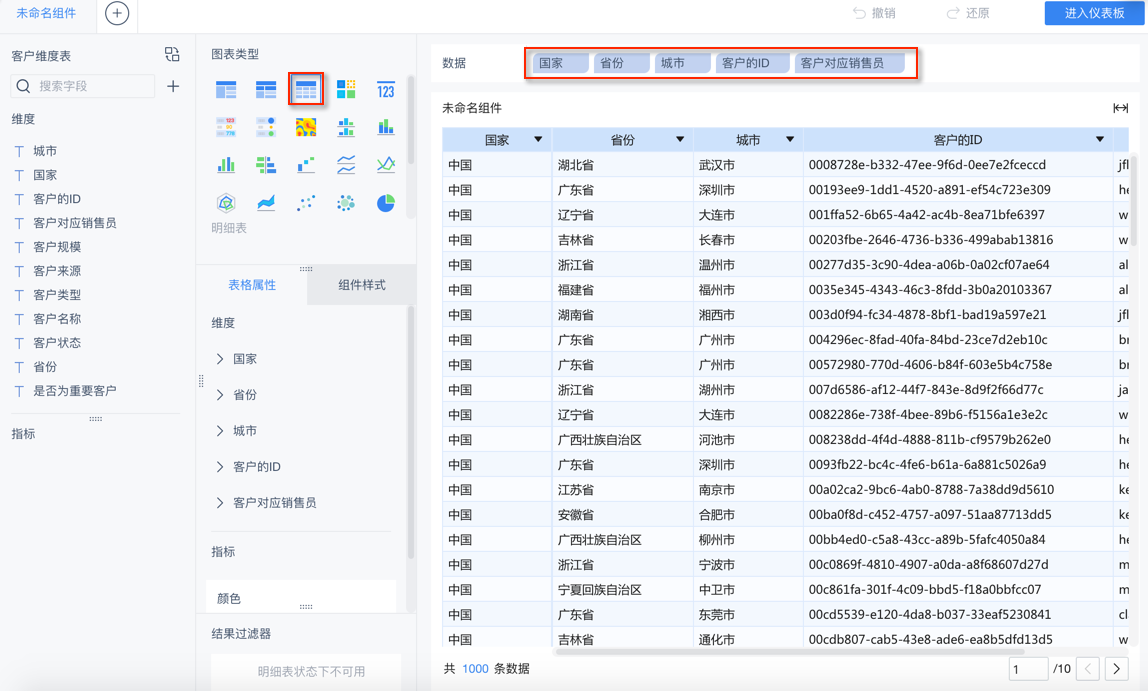Click the 撤销 undo button

pos(874,13)
